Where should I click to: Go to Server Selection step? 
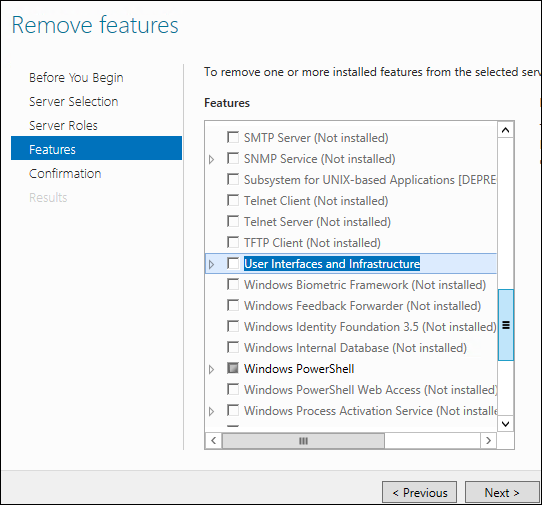click(74, 102)
